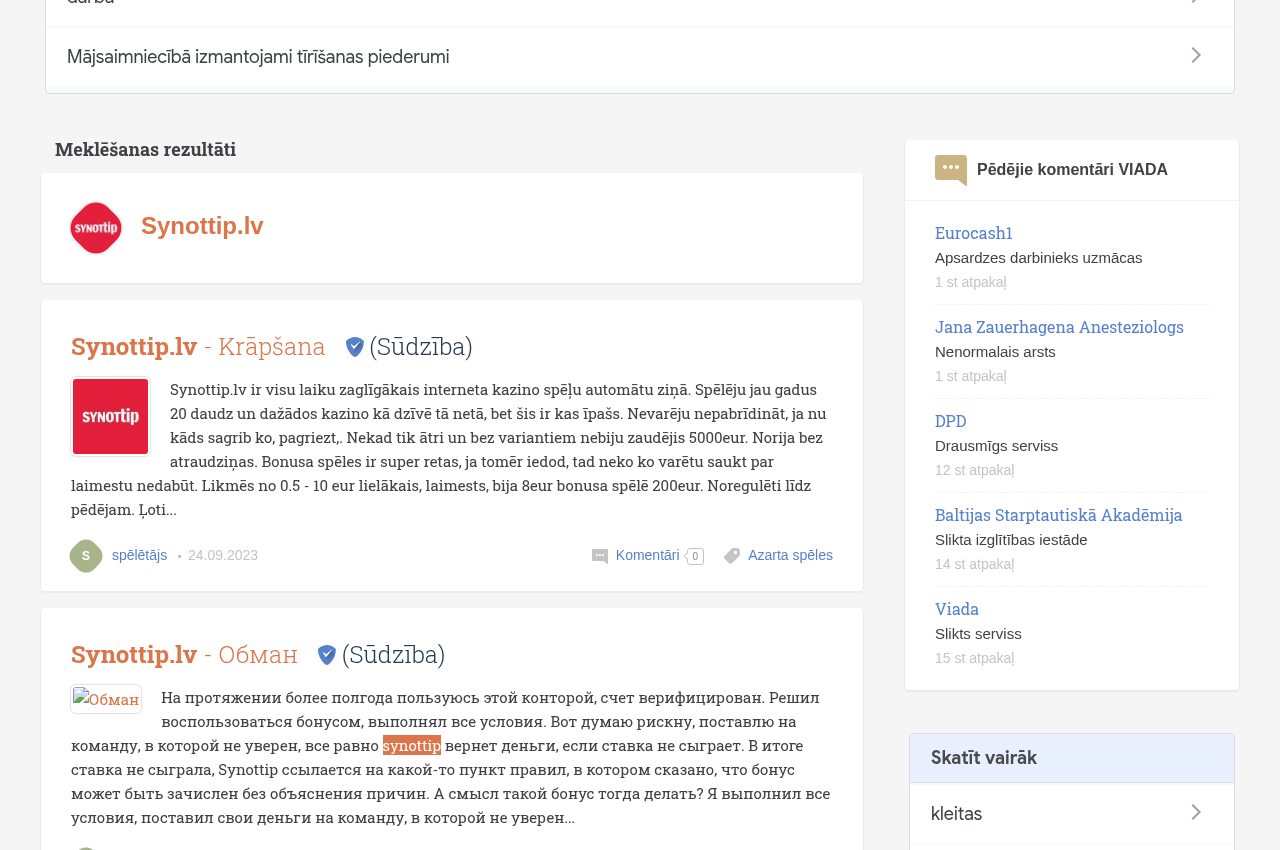The height and width of the screenshot is (850, 1280).
Task: Click 'Pēdējie komentāri VIADA' heading text
Action: [1072, 170]
